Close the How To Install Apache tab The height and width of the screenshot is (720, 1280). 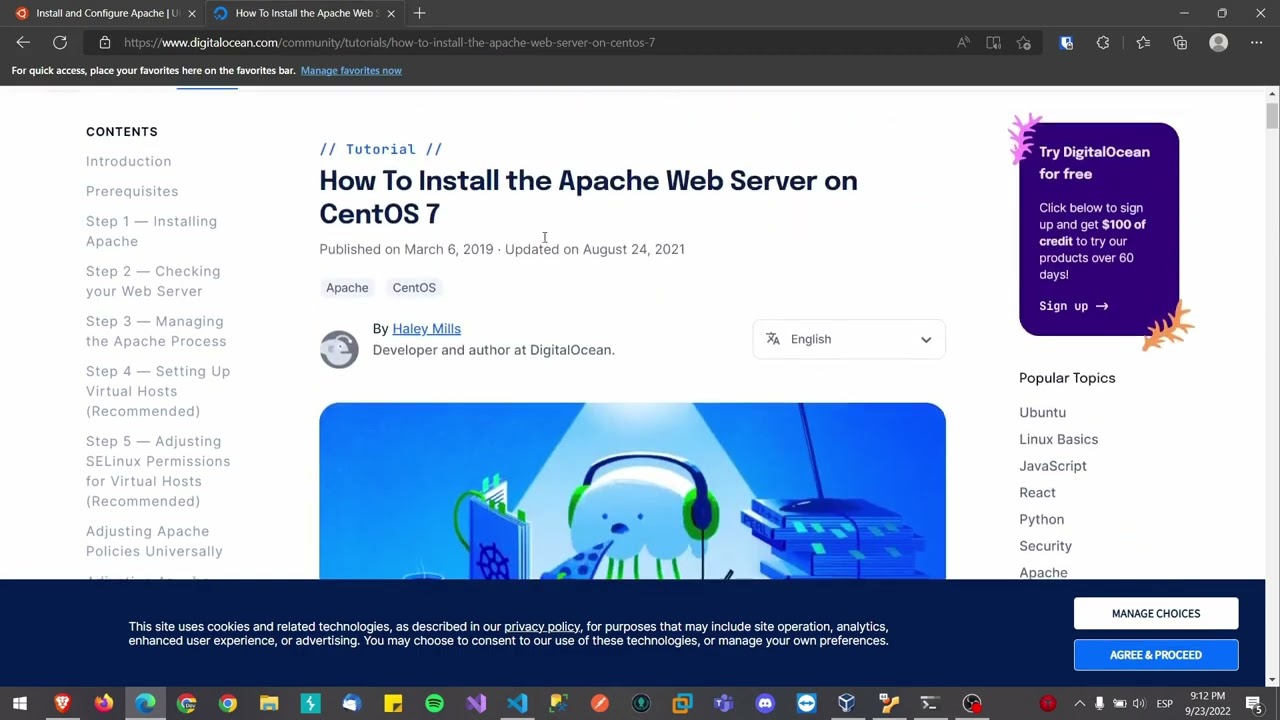click(391, 13)
